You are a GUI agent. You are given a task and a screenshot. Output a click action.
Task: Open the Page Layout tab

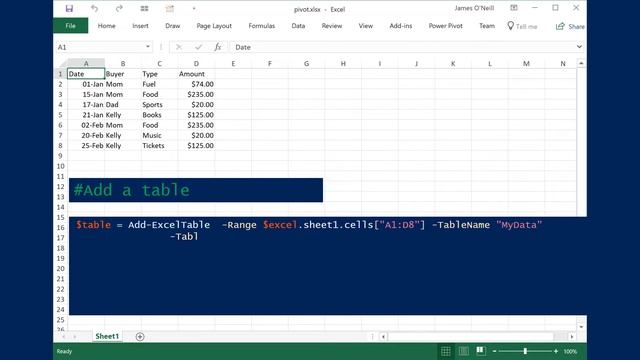pos(214,26)
